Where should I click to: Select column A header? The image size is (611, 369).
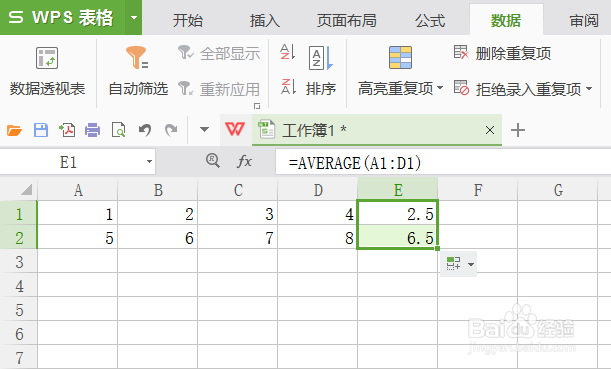pyautogui.click(x=78, y=190)
